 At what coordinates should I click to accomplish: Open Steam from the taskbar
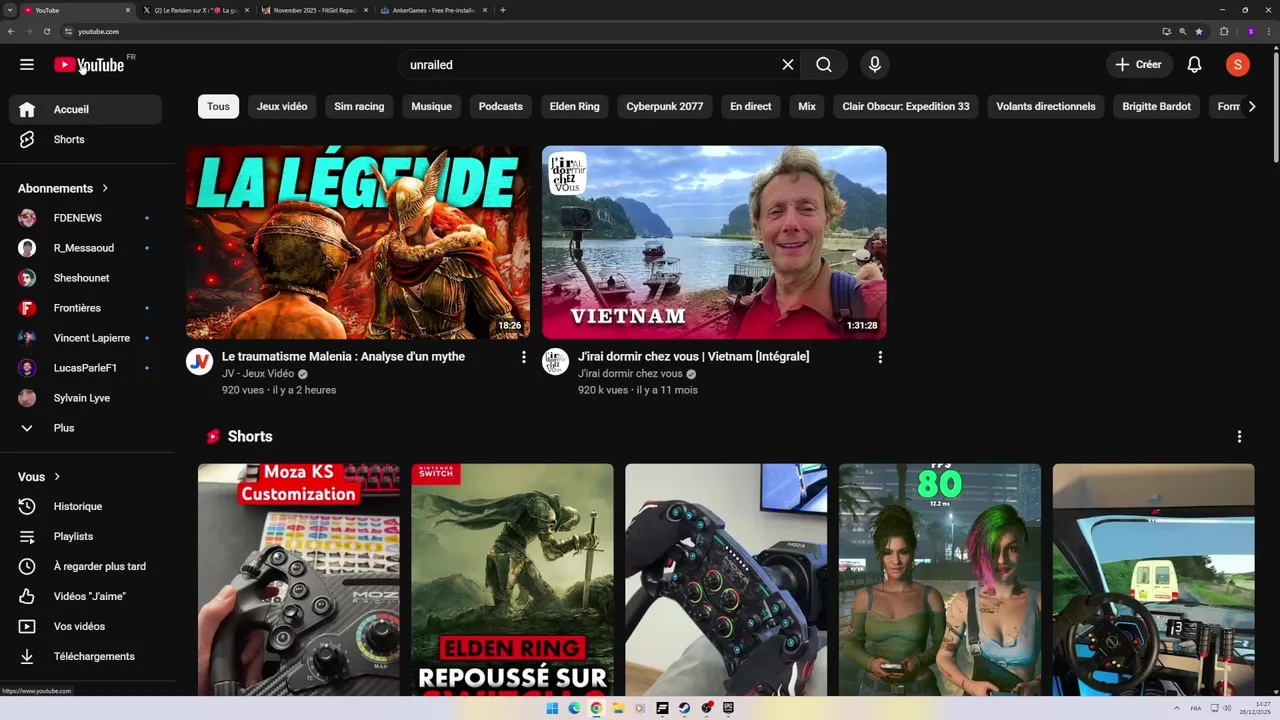(x=684, y=708)
